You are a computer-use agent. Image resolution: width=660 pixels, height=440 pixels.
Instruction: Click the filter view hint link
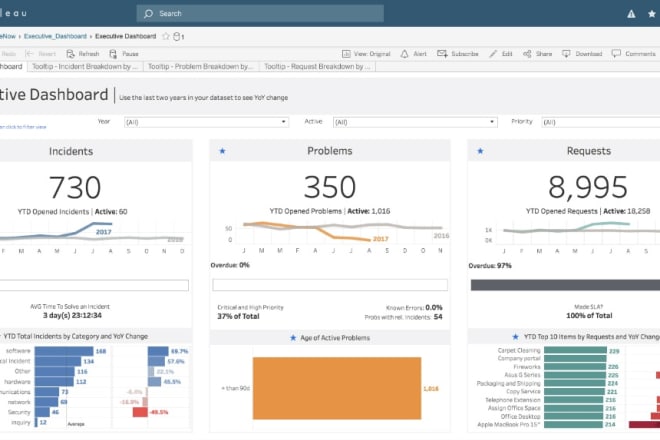23,127
